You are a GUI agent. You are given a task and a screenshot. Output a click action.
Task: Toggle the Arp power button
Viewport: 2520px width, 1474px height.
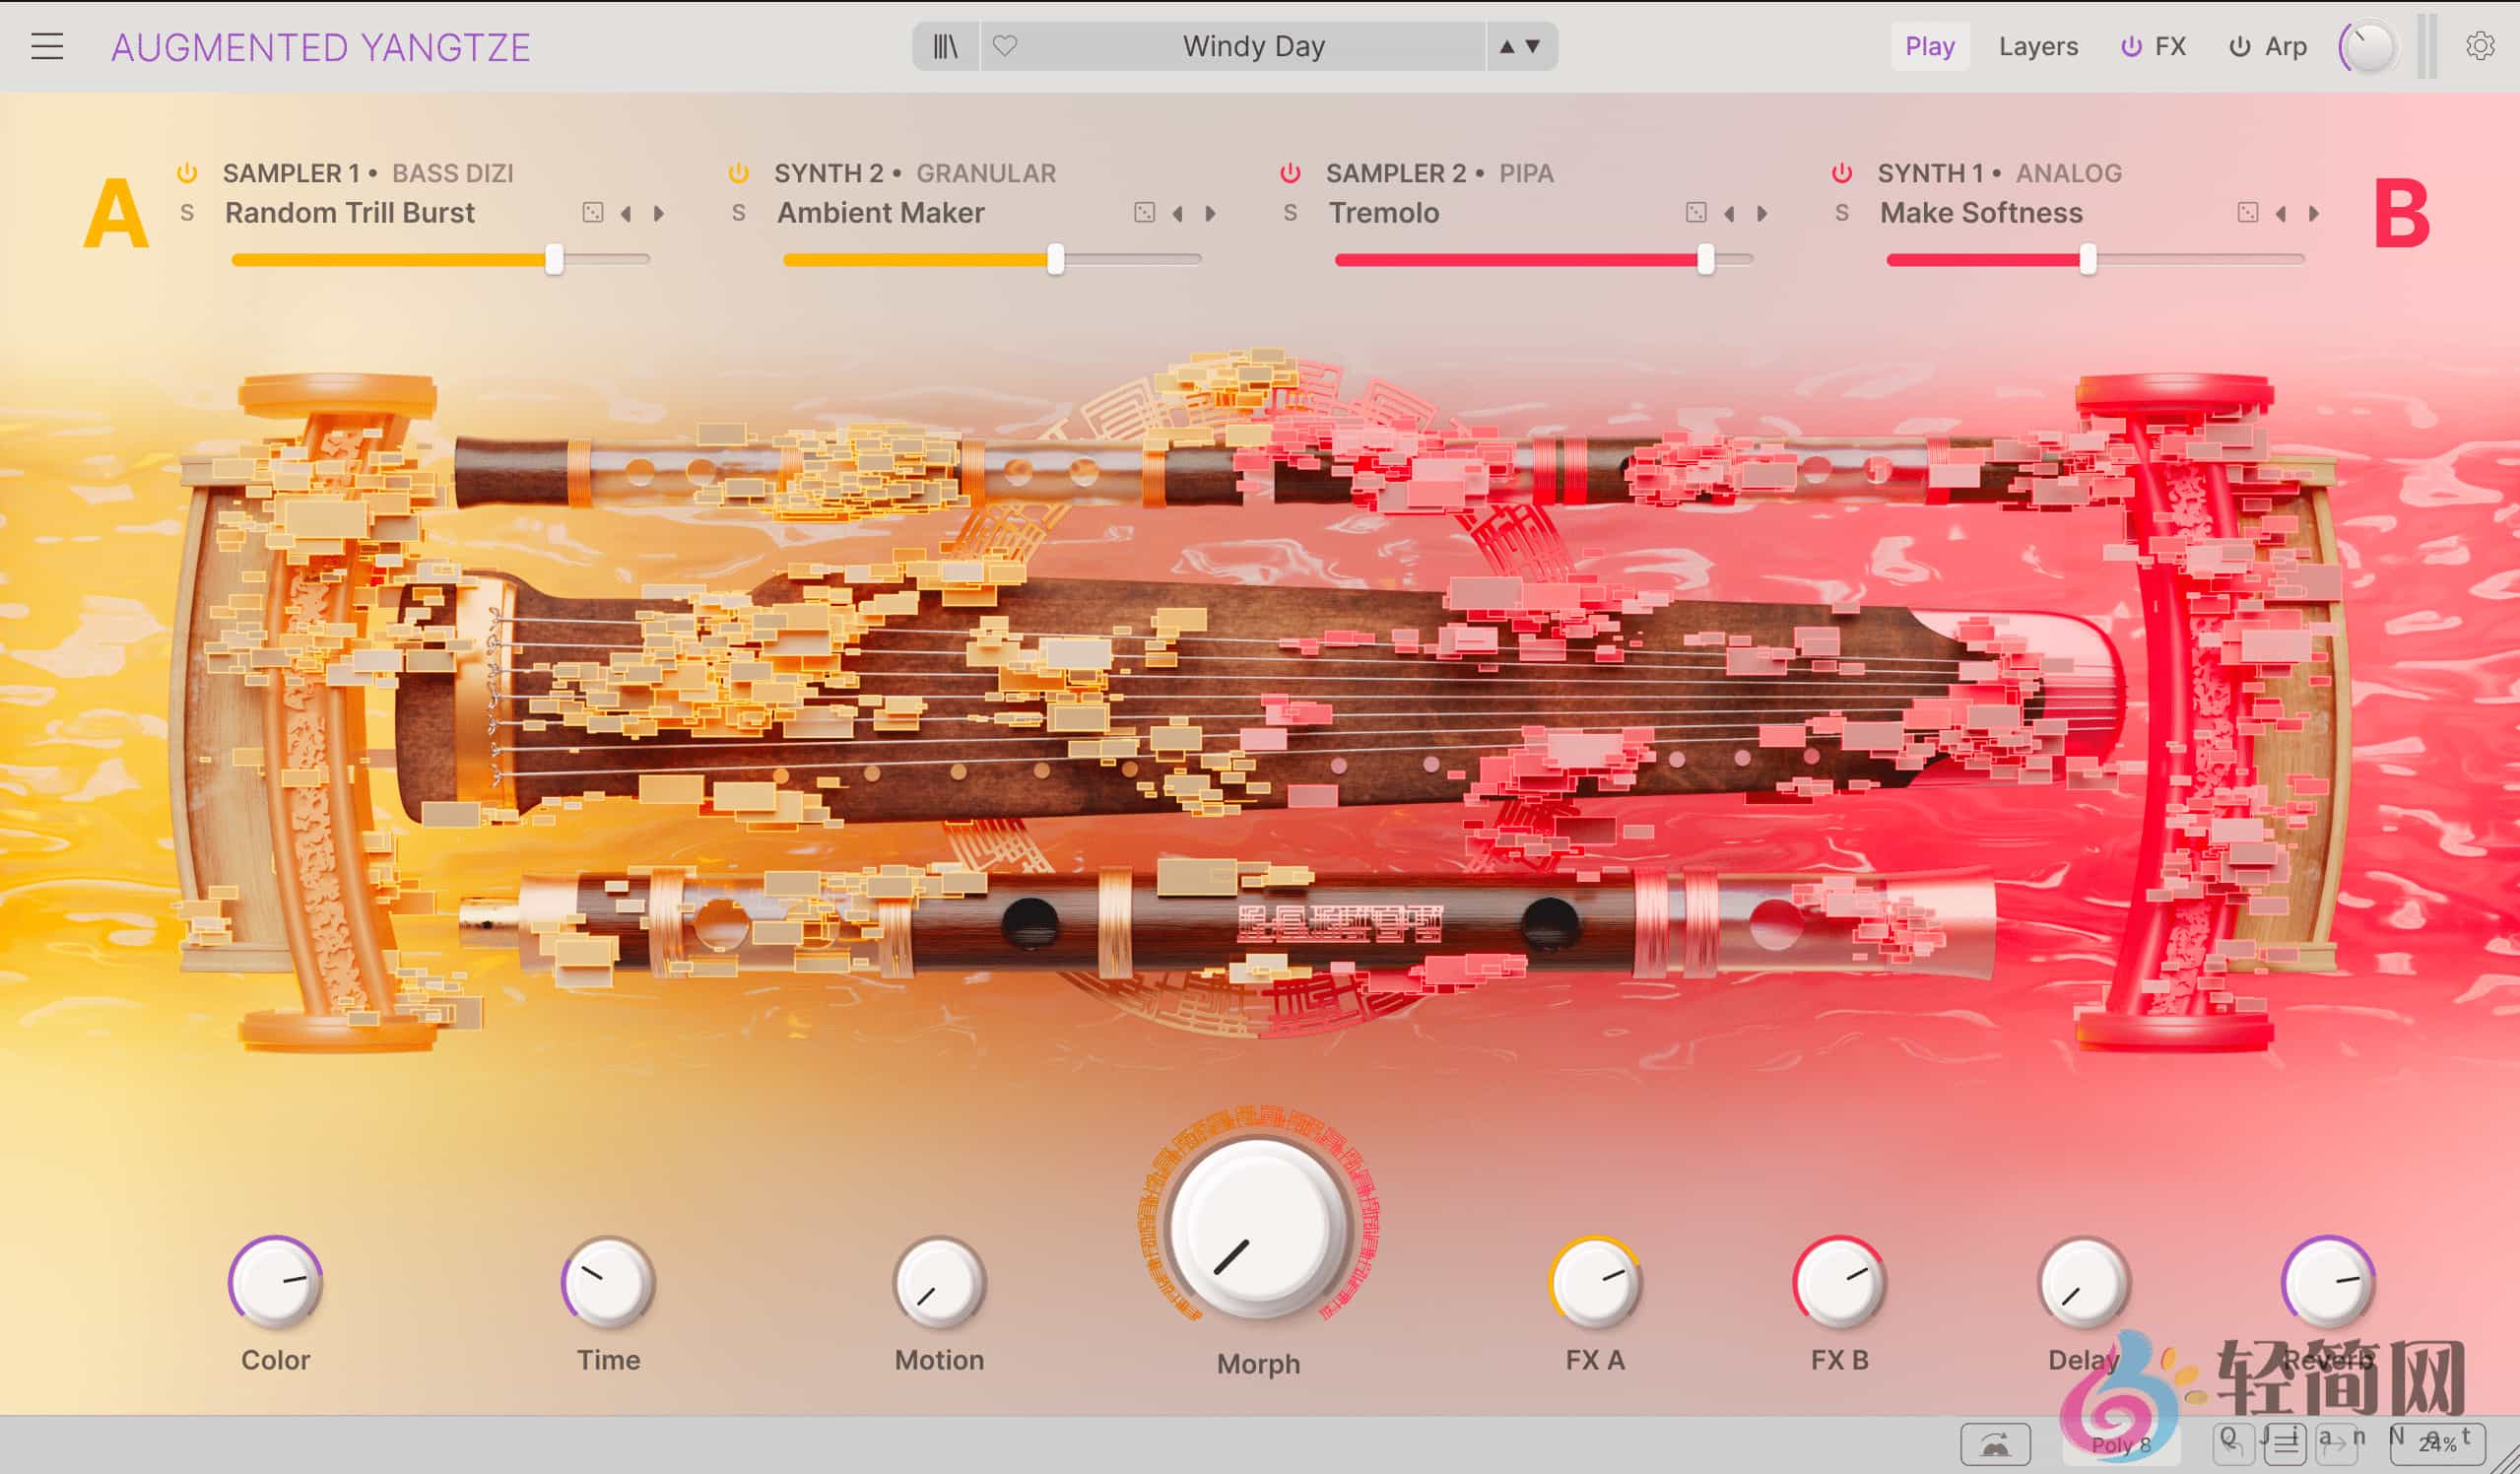(2240, 47)
